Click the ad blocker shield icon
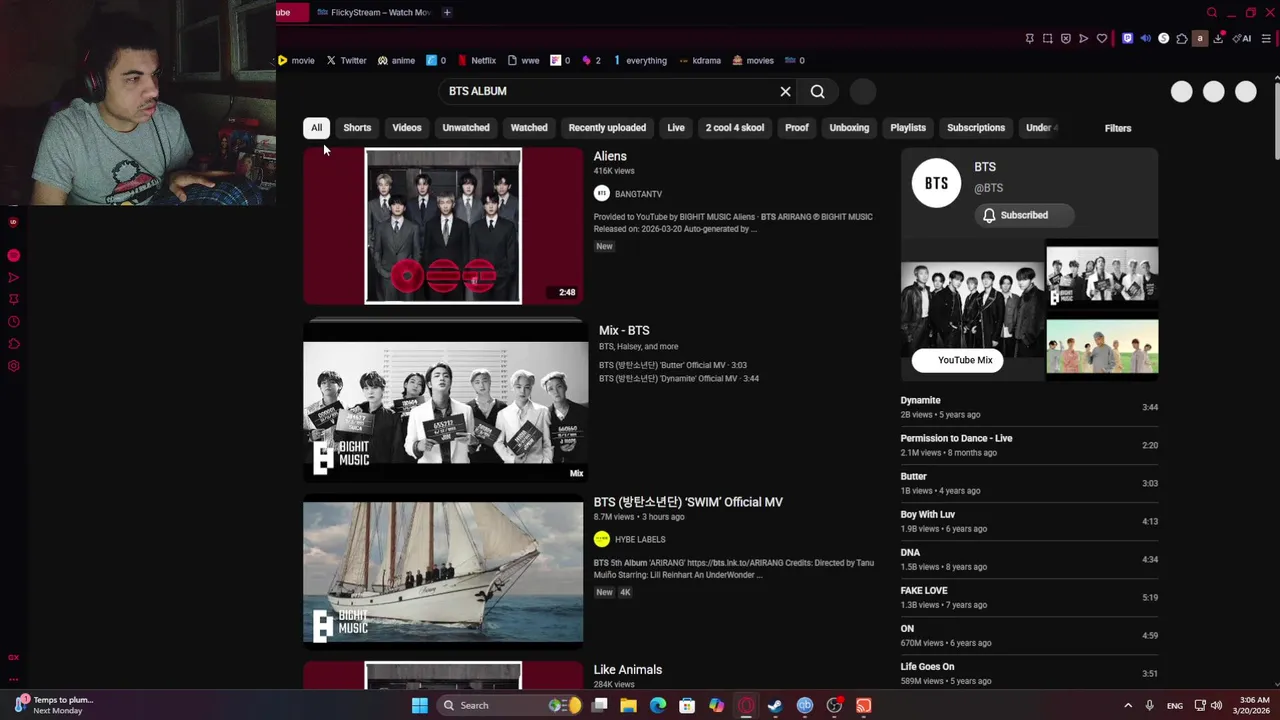The width and height of the screenshot is (1280, 720). click(1065, 38)
